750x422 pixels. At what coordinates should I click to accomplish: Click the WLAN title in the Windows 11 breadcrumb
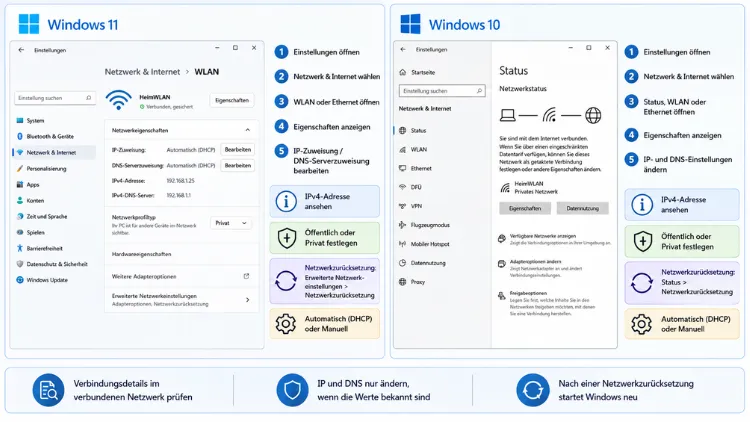click(x=207, y=72)
